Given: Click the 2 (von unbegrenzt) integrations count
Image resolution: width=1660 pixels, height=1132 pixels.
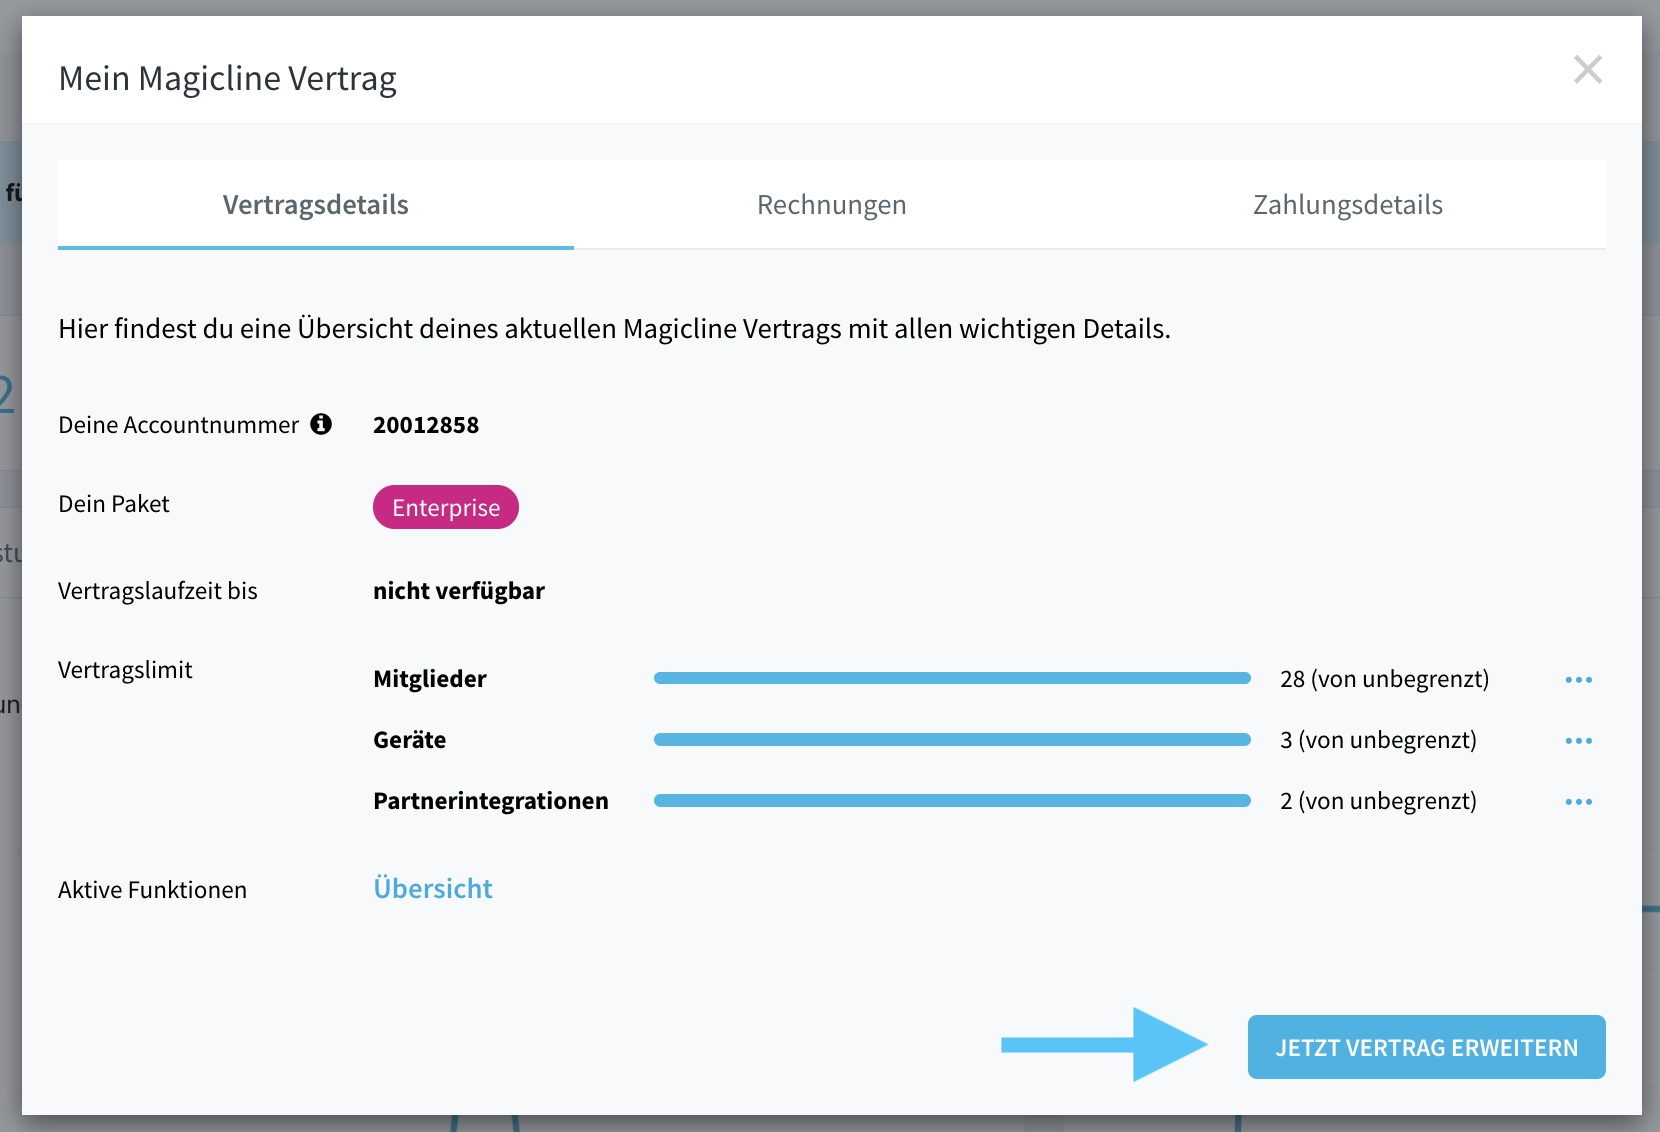Looking at the screenshot, I should click(1378, 801).
